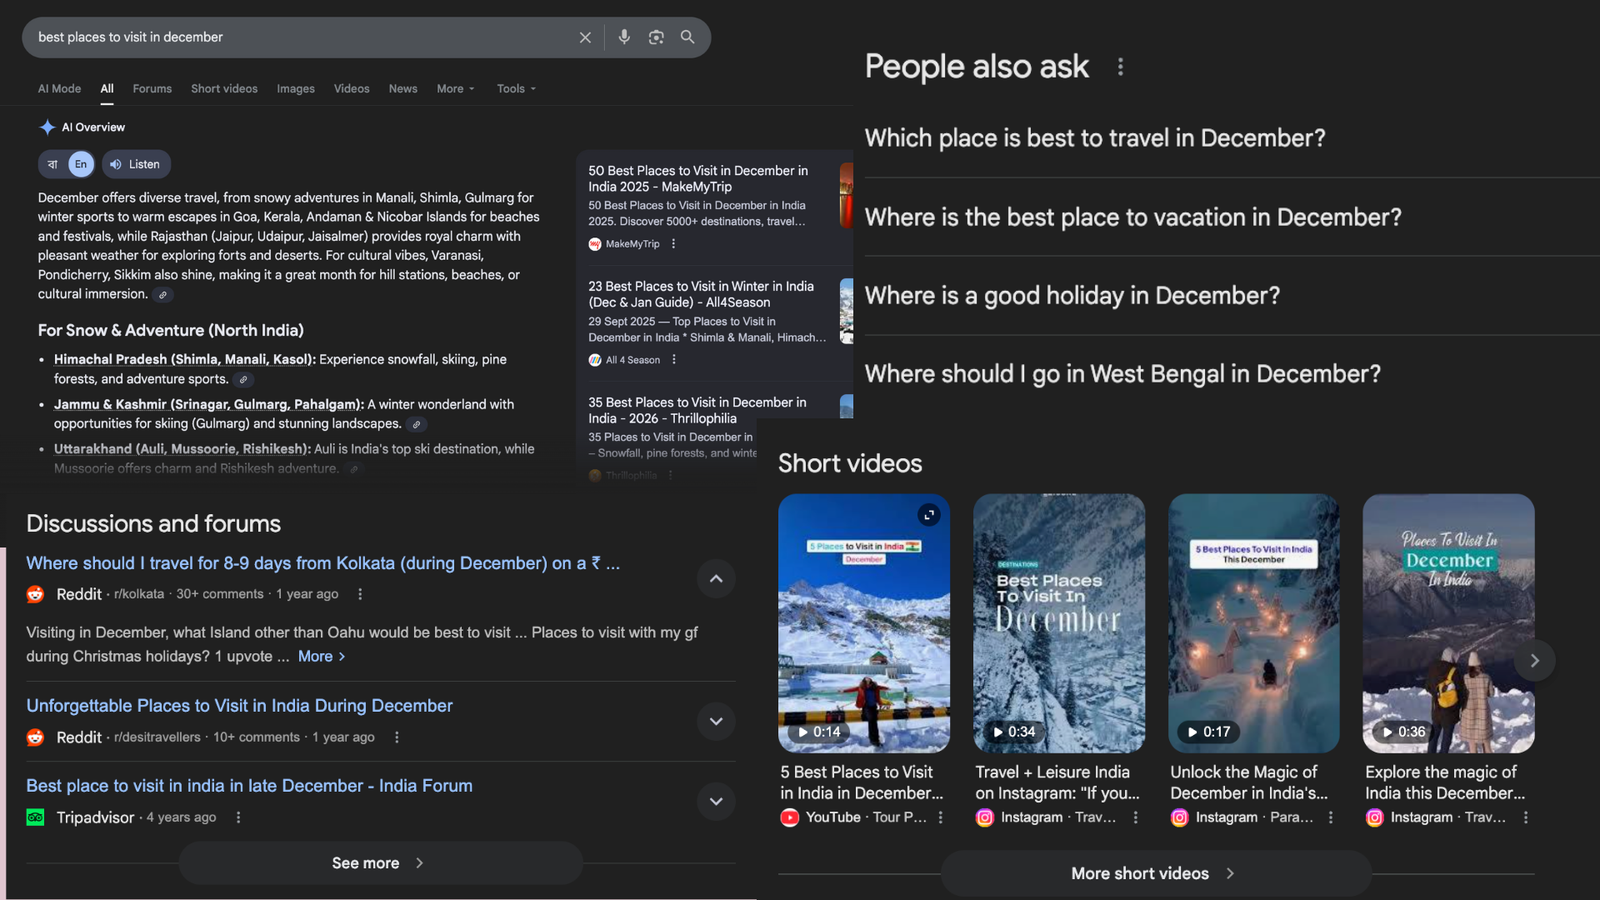Click the Reddit icon on the r/kolkata result

tap(35, 594)
